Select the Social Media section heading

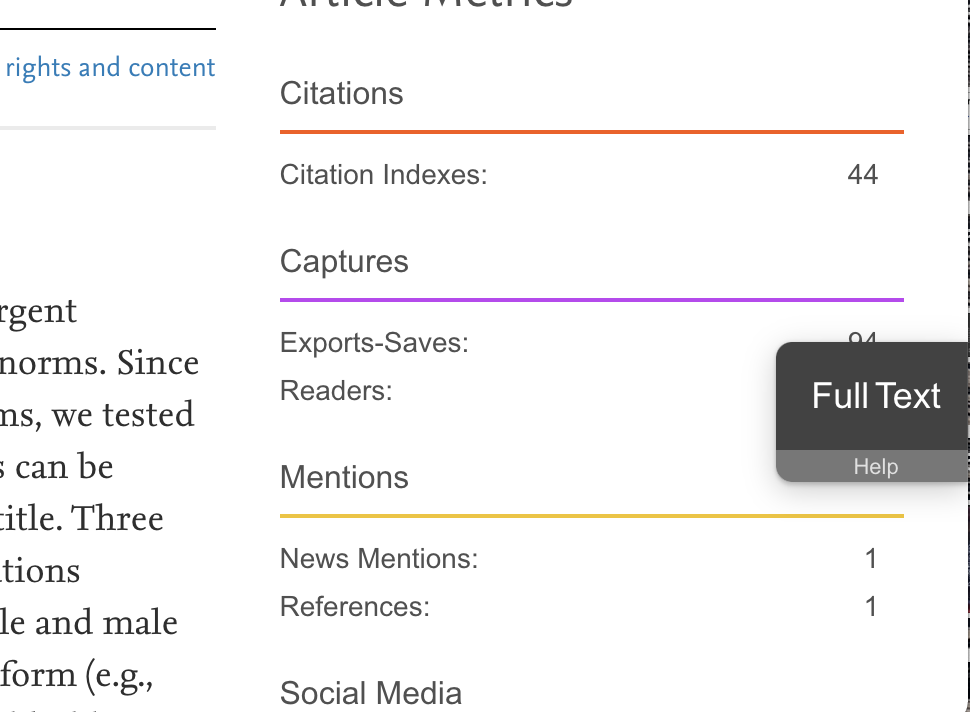pyautogui.click(x=371, y=693)
